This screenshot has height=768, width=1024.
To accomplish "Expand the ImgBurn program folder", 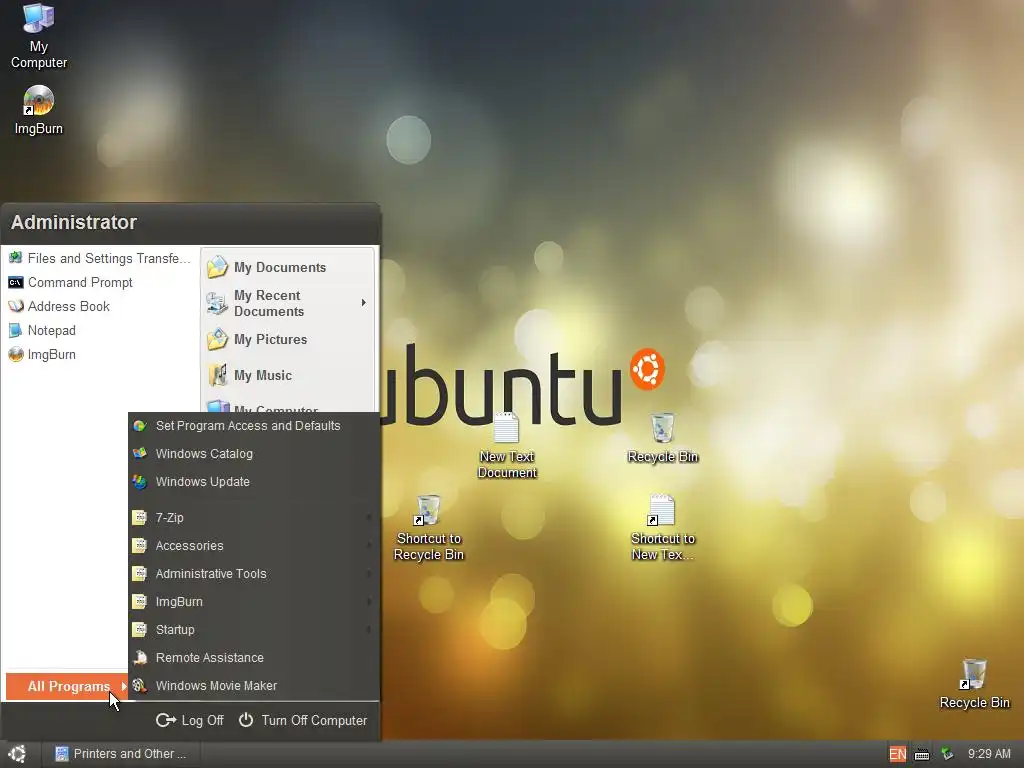I will 253,601.
